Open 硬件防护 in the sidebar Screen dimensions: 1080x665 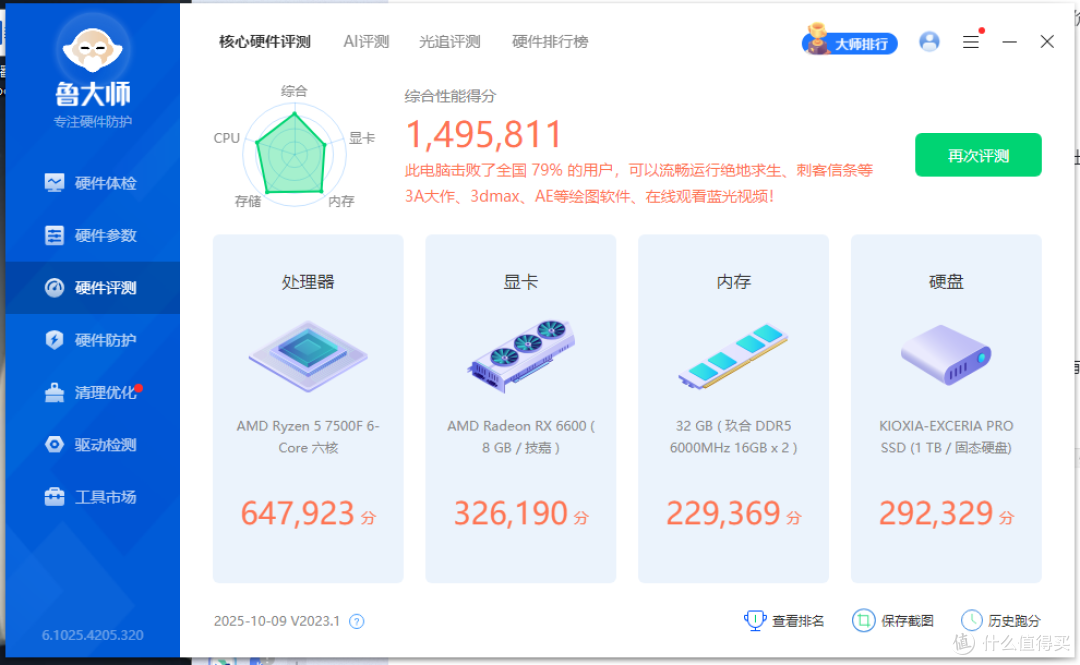[x=92, y=340]
